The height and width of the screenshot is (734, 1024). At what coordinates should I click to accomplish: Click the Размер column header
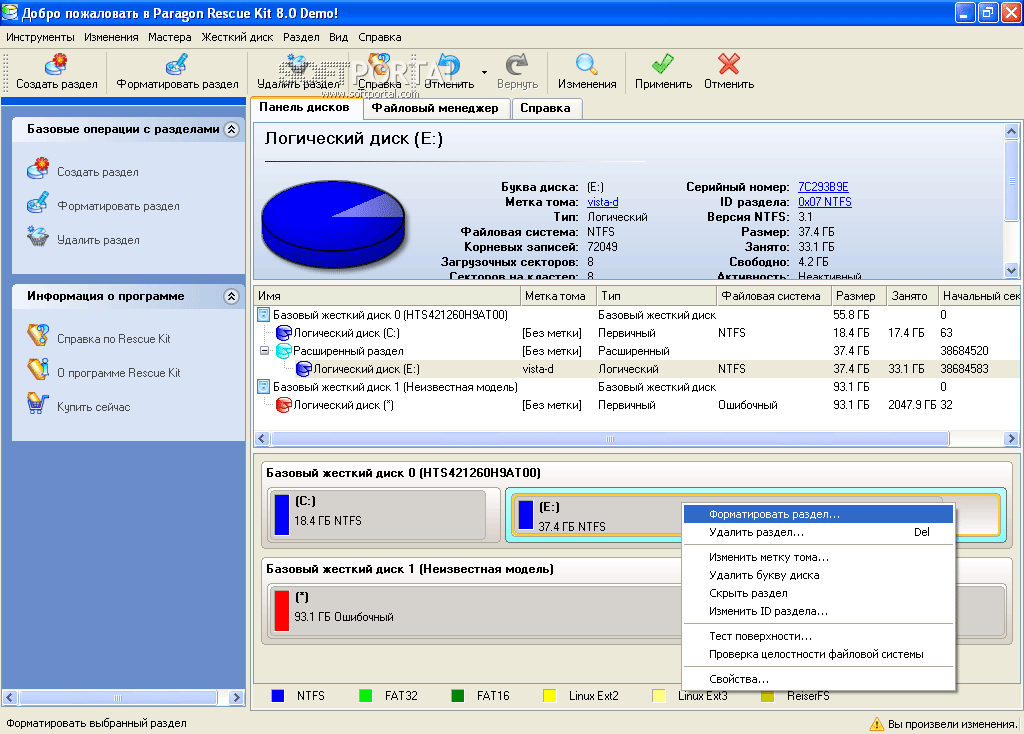858,296
